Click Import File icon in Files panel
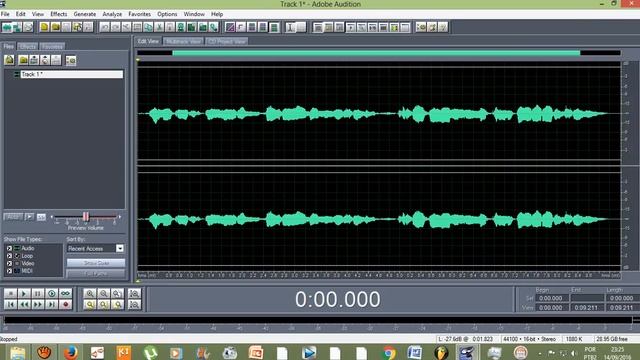This screenshot has width=640, height=360. point(9,60)
